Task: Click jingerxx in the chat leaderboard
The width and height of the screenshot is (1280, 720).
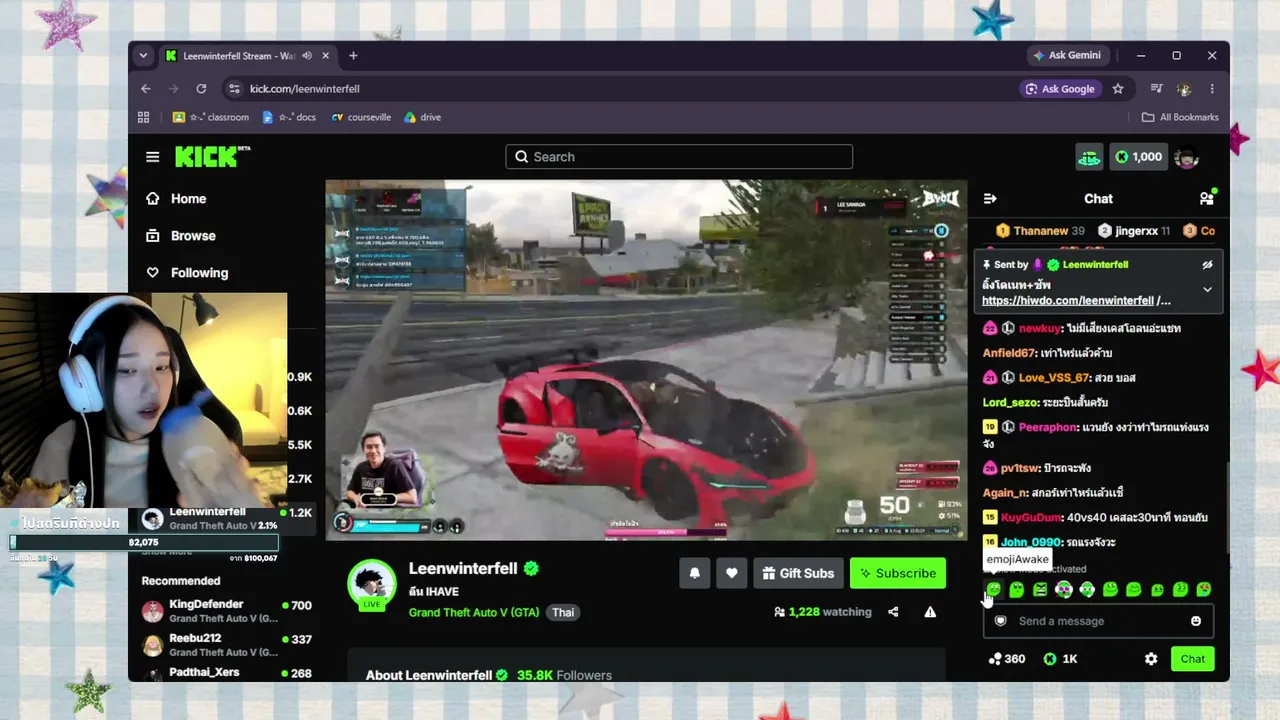Action: coord(1135,231)
